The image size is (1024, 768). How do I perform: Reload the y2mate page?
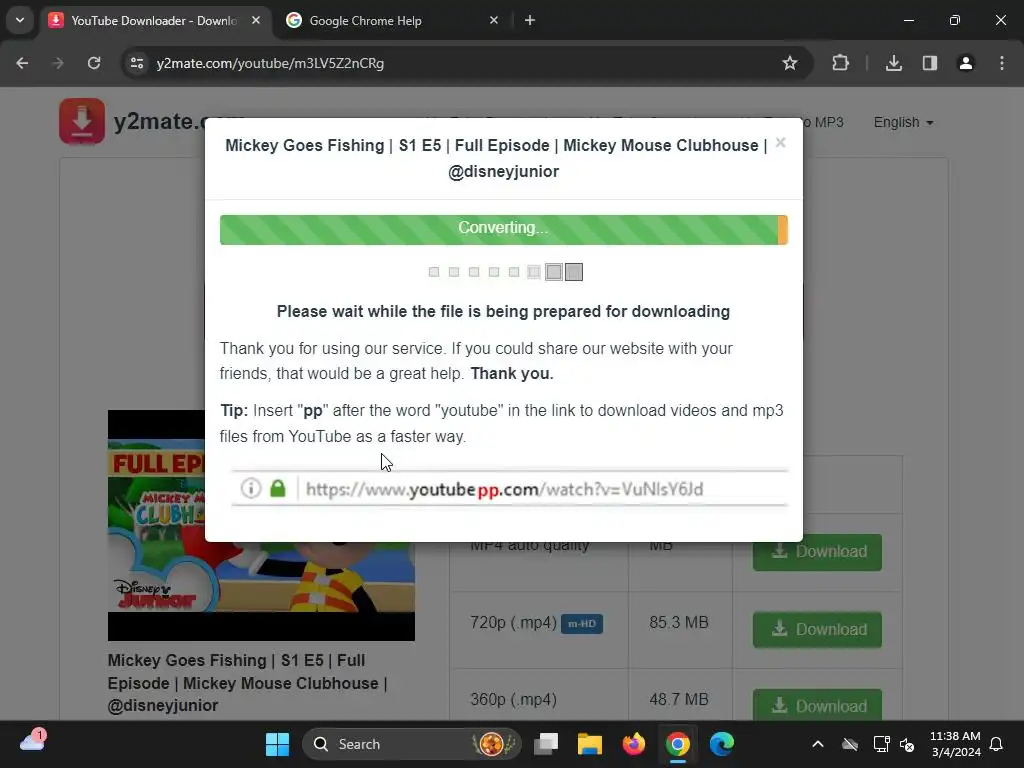94,63
